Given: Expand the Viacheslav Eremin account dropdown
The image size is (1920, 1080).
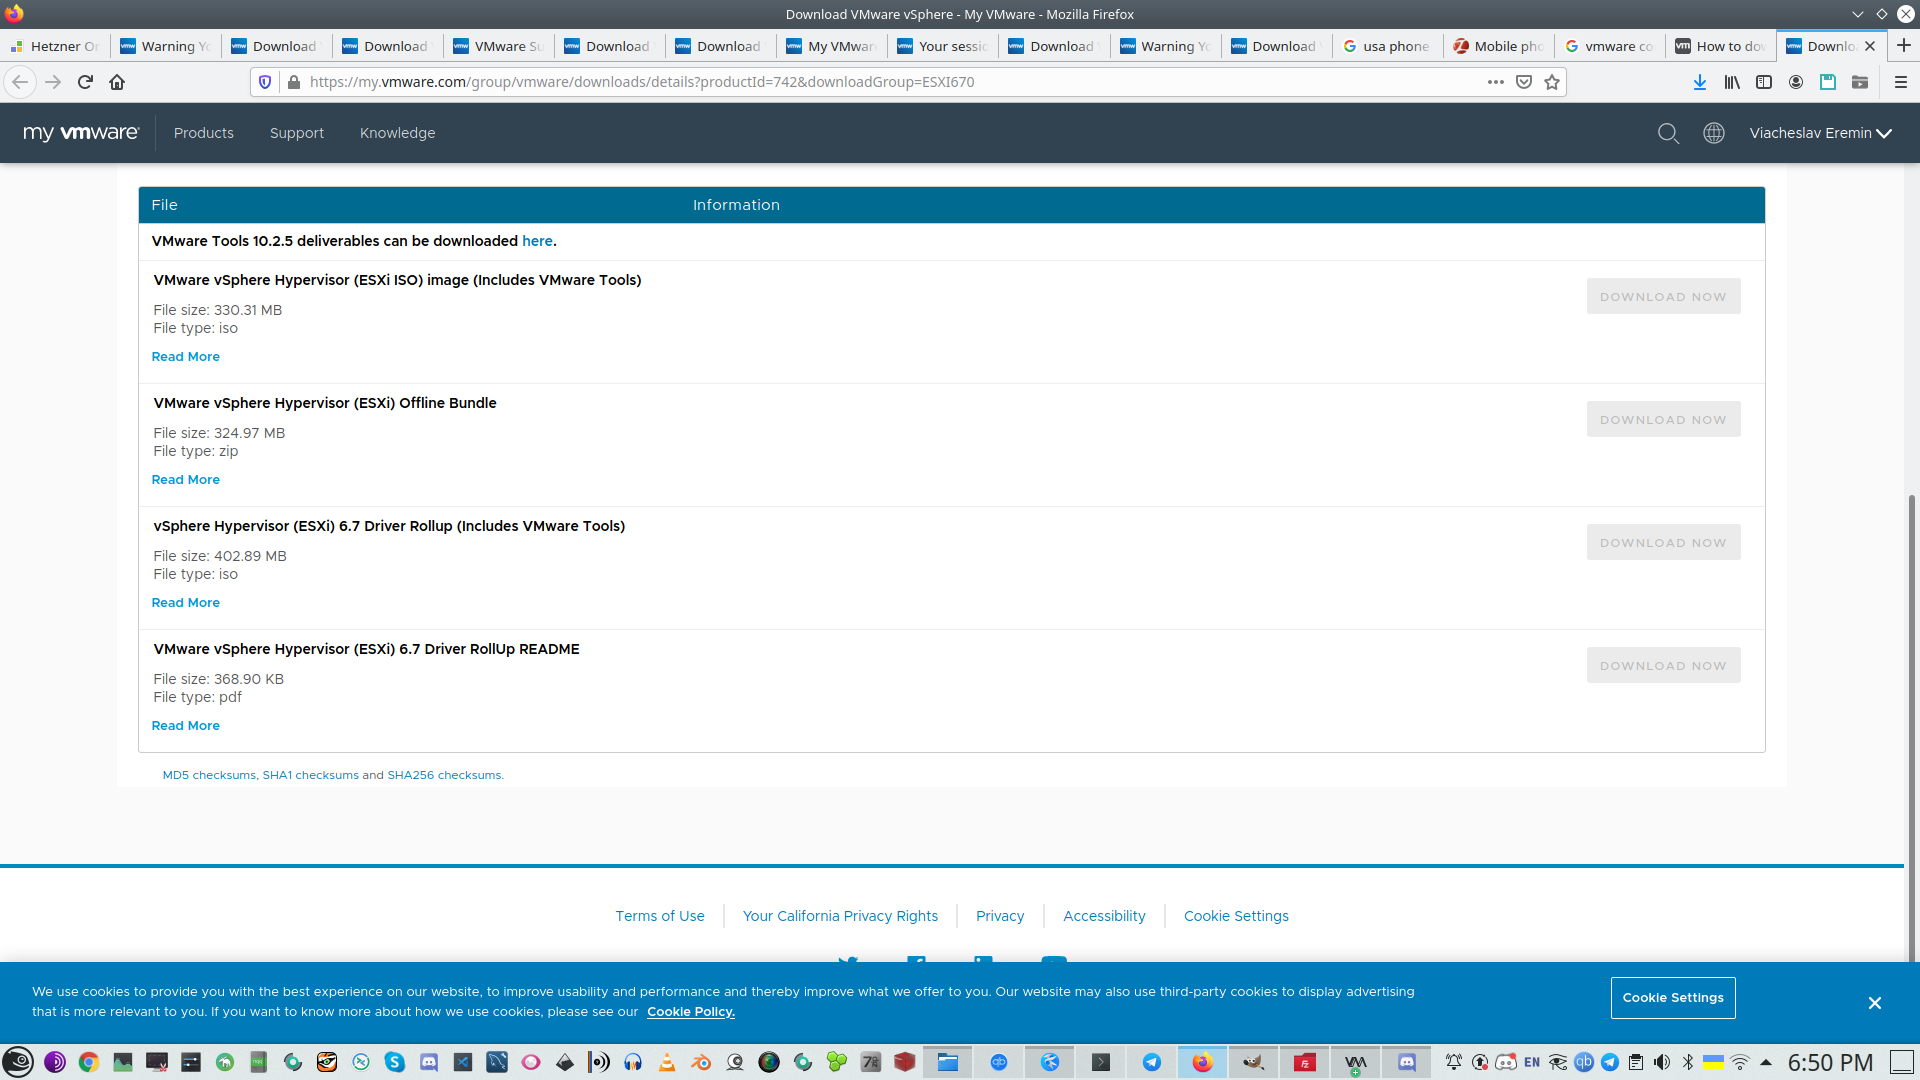Looking at the screenshot, I should tap(1820, 133).
